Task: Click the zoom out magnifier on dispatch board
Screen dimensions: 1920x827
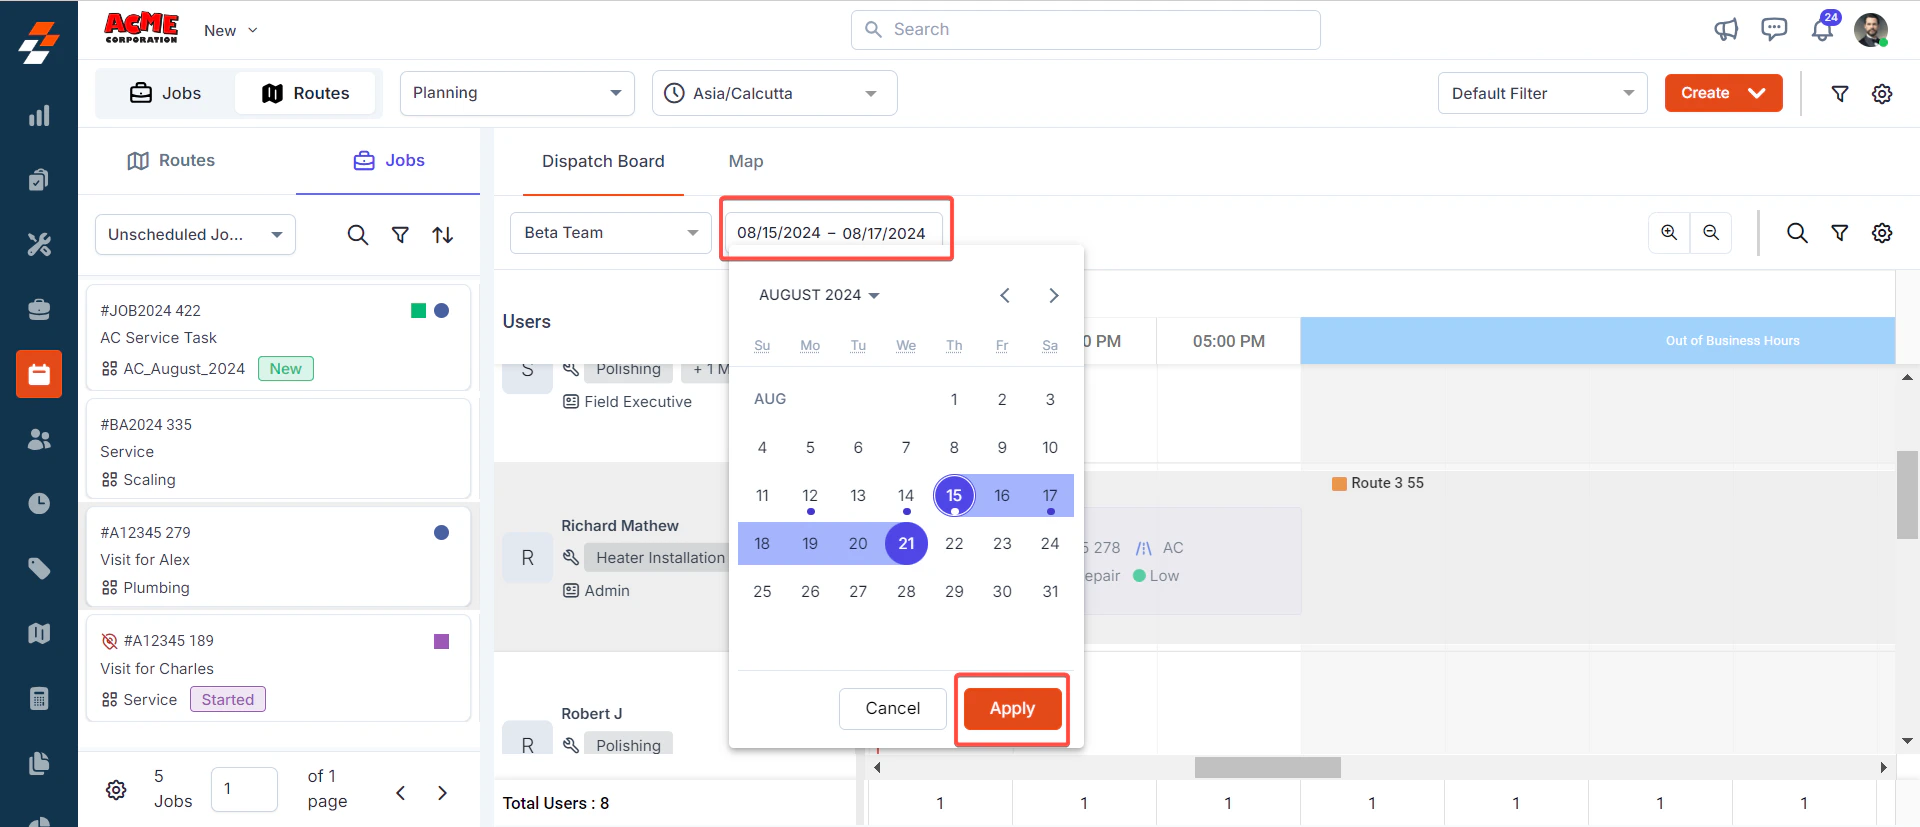Action: tap(1711, 233)
